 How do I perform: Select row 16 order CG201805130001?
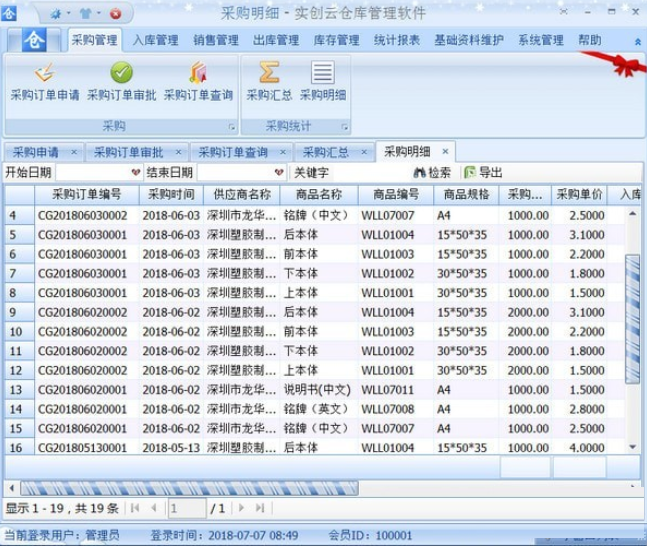point(314,447)
